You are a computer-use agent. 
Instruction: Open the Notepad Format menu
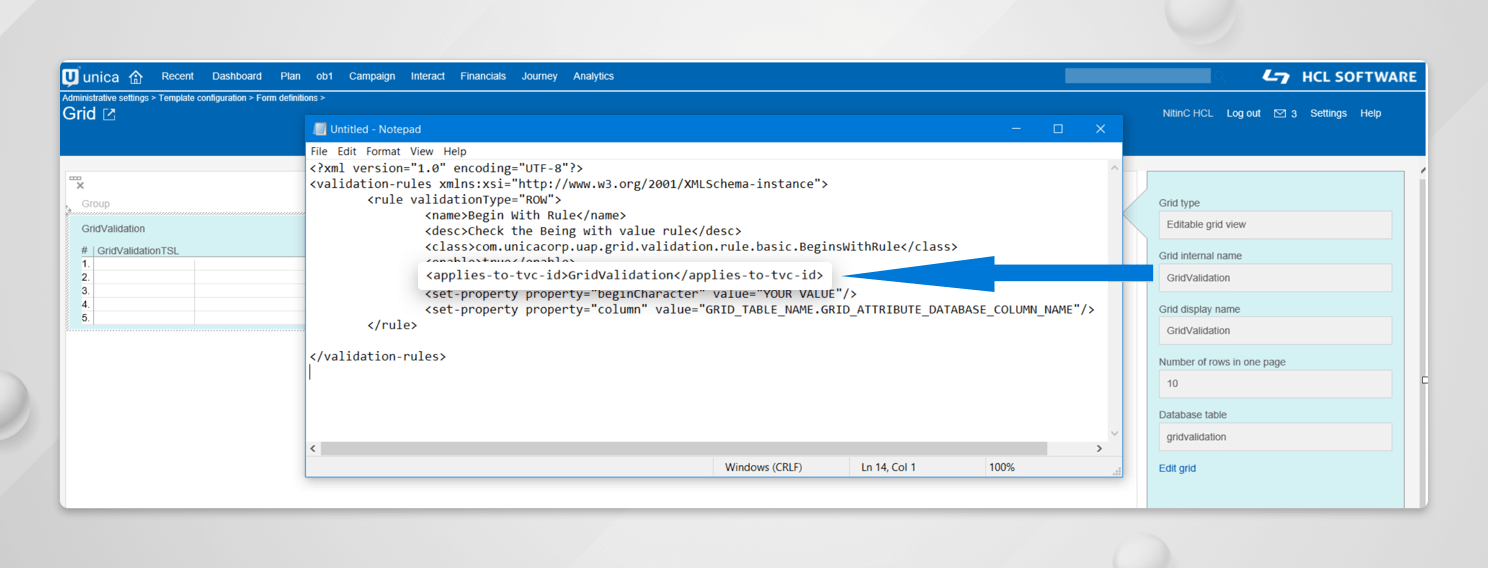[x=383, y=151]
